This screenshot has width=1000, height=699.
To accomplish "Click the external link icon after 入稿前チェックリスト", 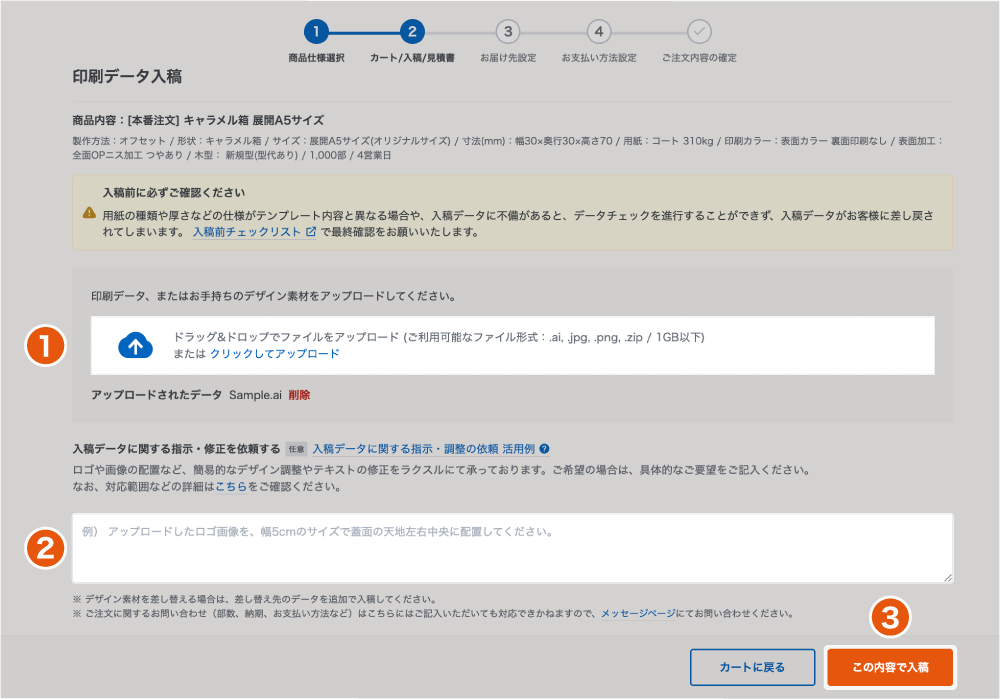I will point(311,232).
